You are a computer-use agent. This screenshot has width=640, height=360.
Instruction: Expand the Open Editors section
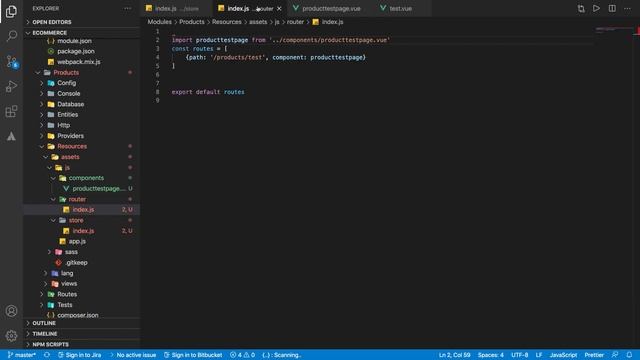[82, 22]
